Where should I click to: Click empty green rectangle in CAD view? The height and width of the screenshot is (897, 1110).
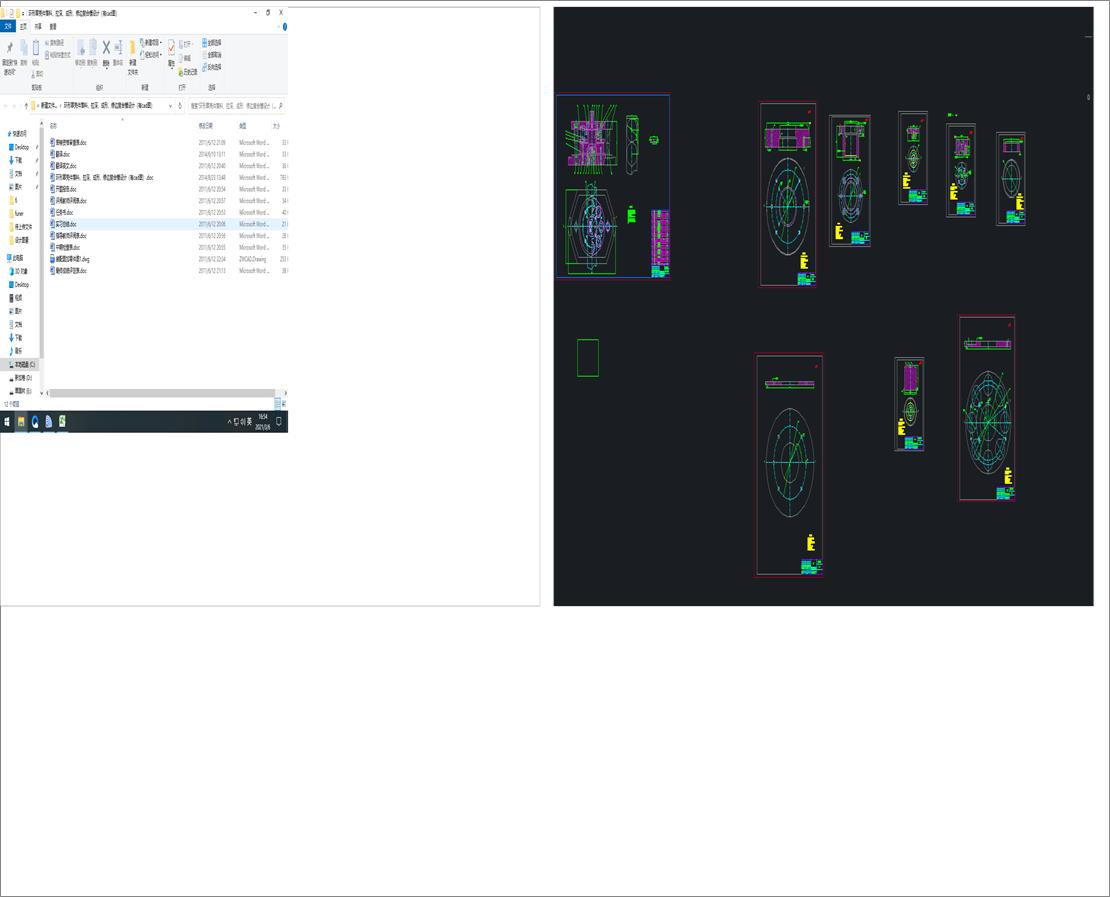(588, 358)
